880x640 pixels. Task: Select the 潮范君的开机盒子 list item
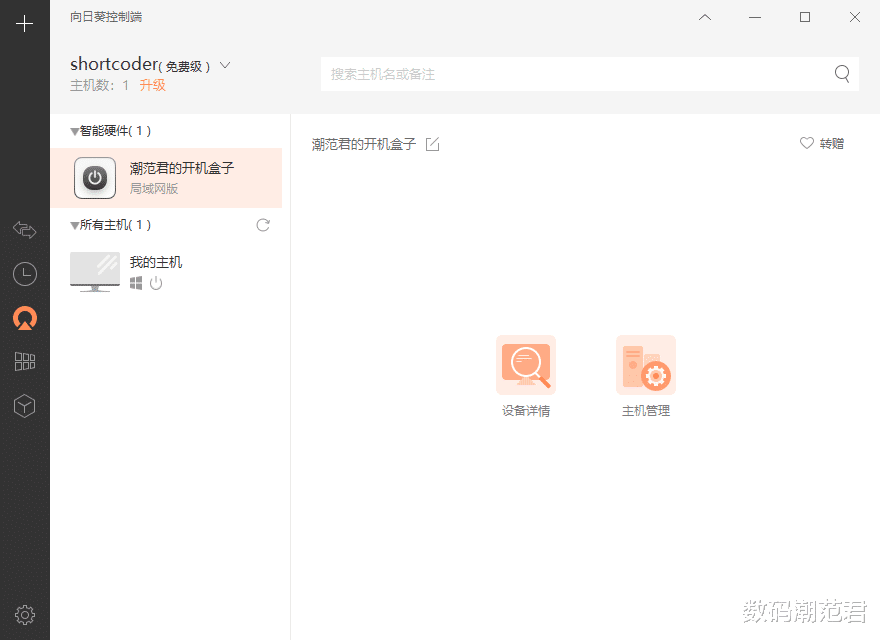pos(166,178)
